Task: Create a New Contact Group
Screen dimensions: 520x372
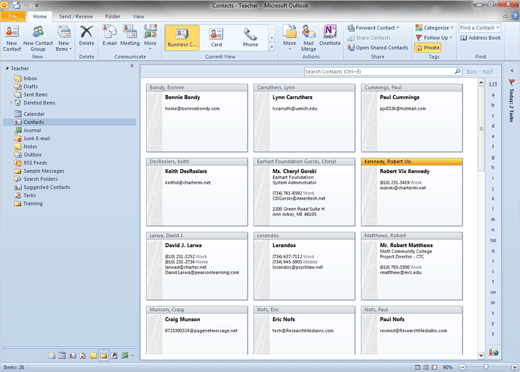Action: [38, 38]
